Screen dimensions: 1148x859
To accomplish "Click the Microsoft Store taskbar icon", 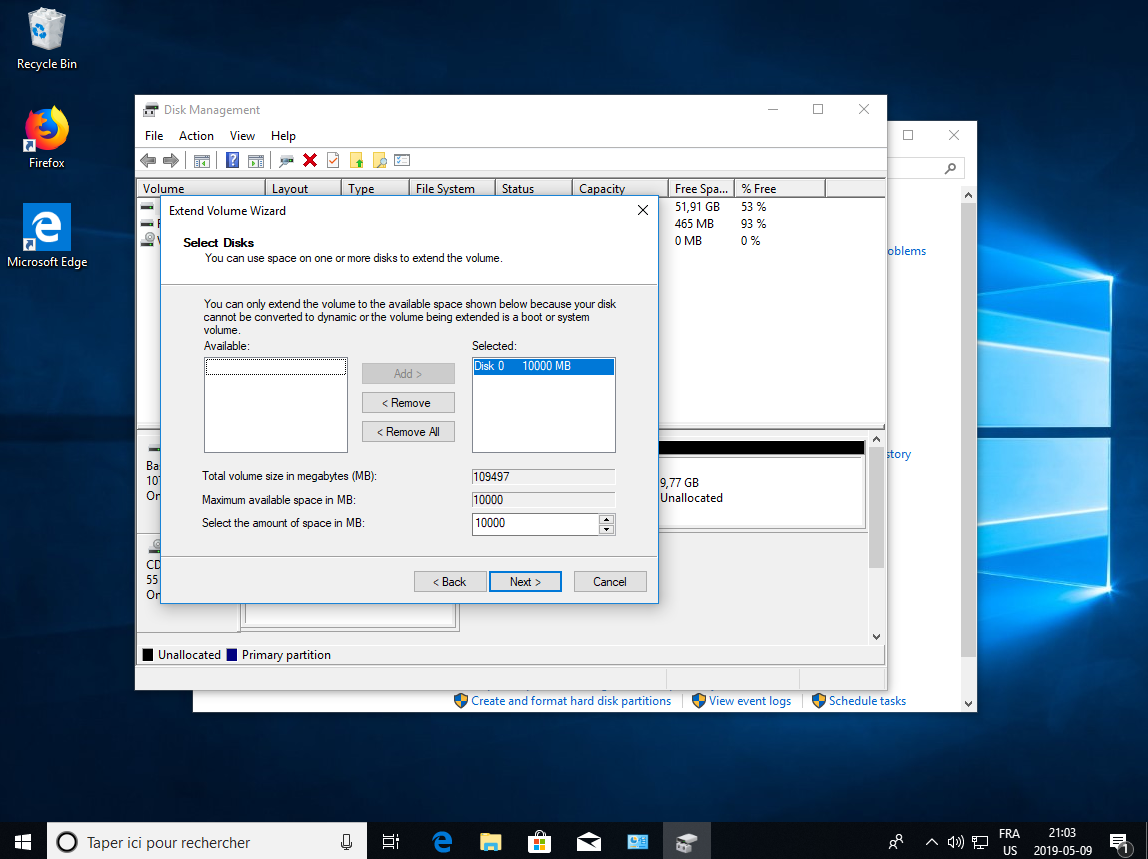I will (539, 842).
